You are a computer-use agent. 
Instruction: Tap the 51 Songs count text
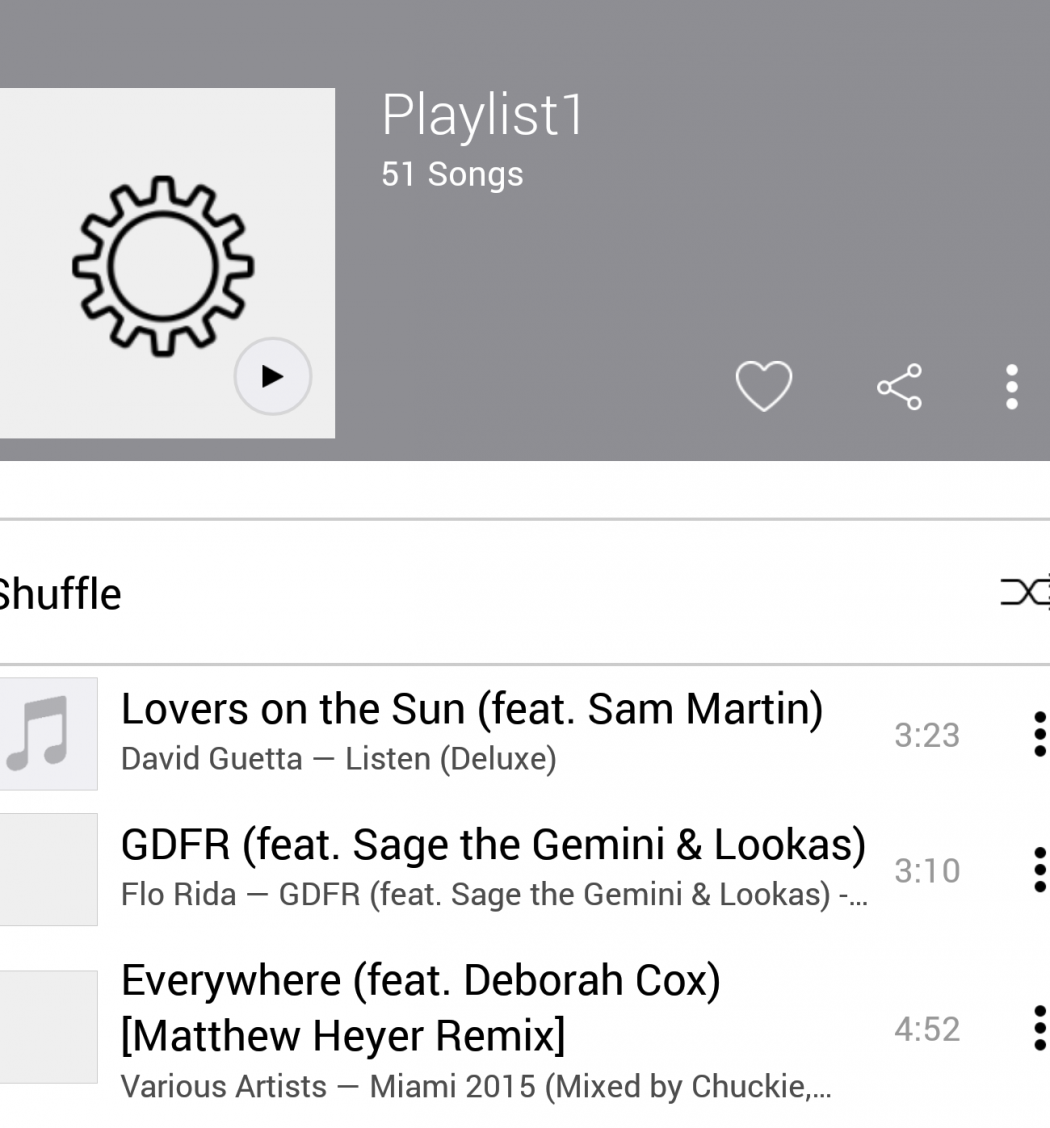452,174
